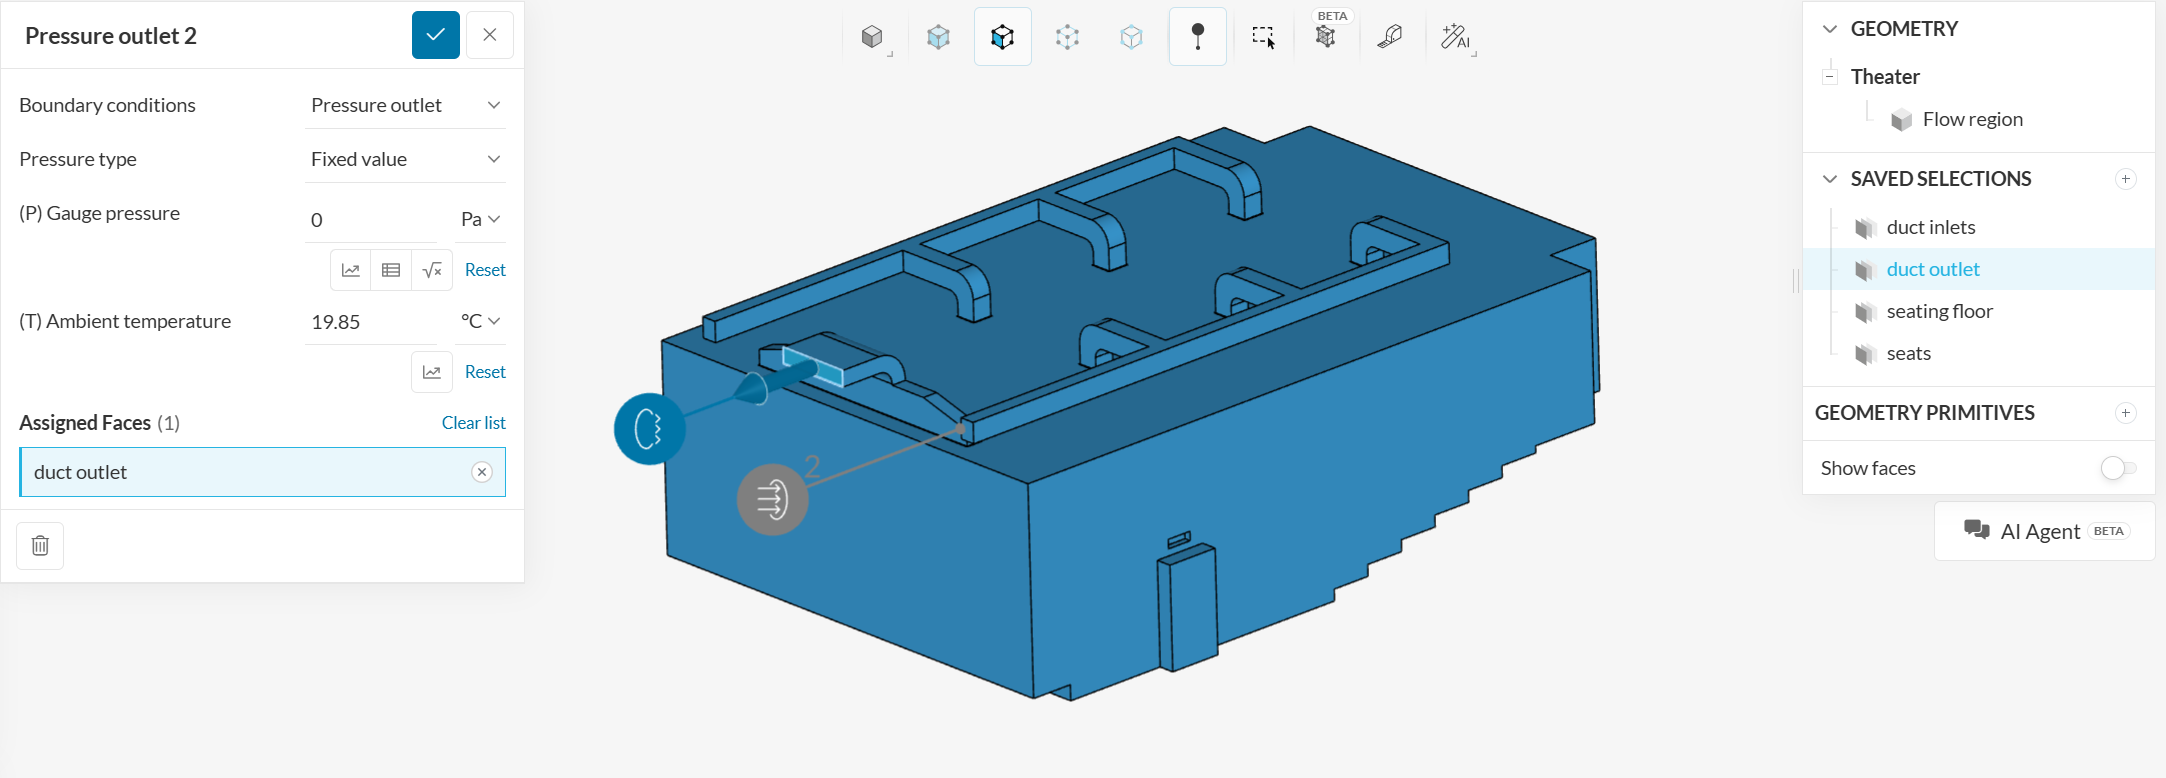Viewport: 2166px width, 778px height.
Task: Open the AI magic wand tool
Action: pos(1455,37)
